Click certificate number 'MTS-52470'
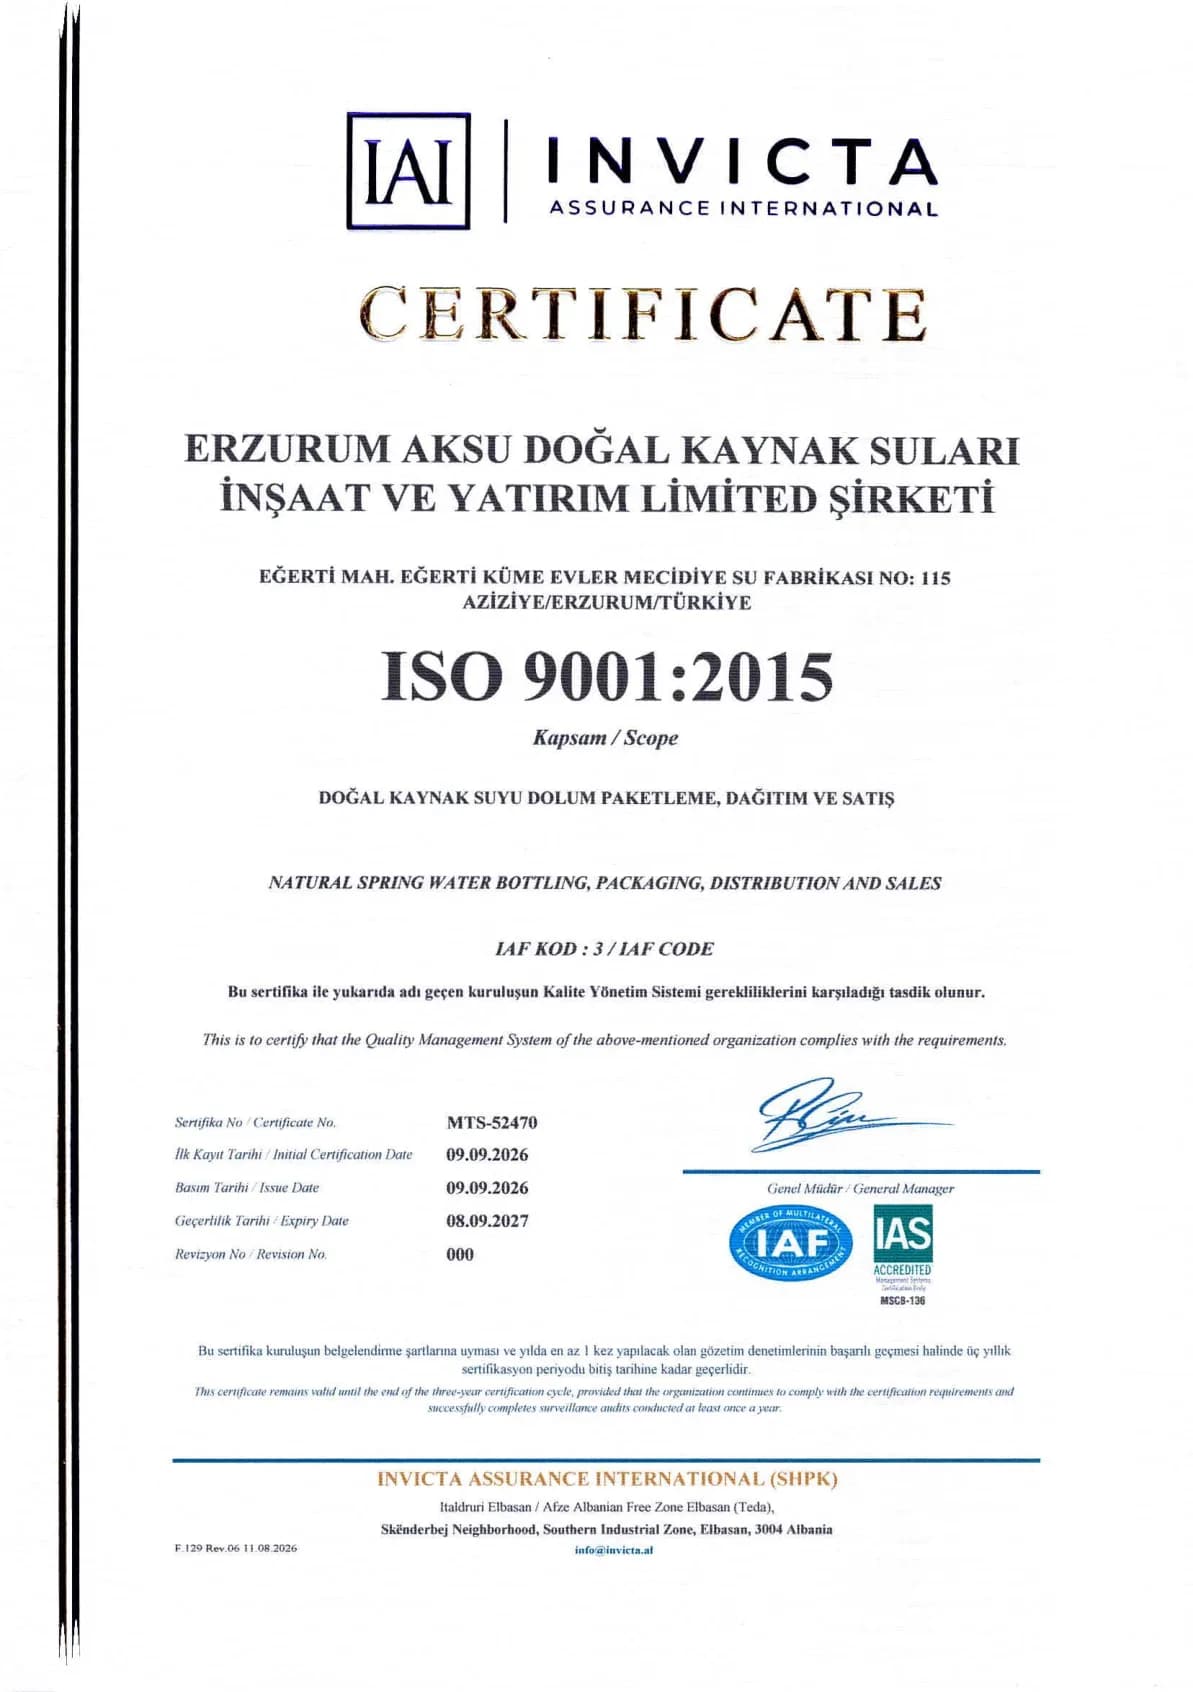 click(x=492, y=1123)
